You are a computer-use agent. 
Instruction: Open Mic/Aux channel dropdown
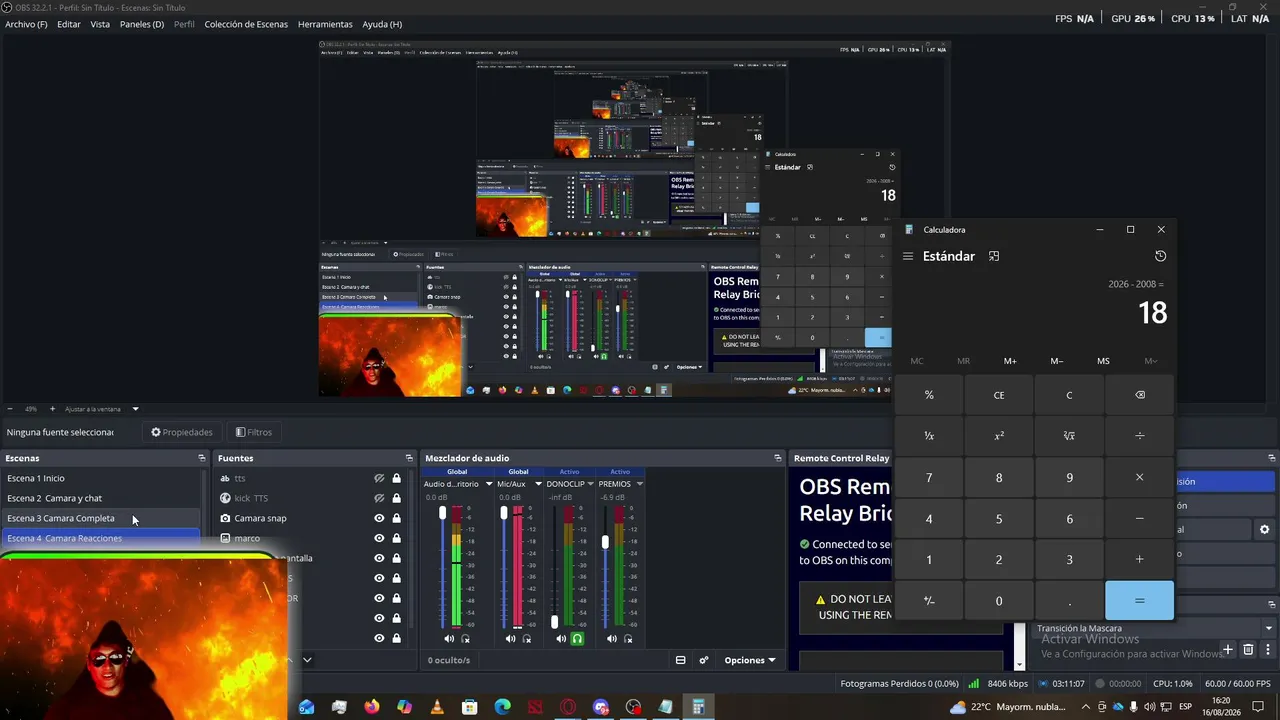pos(539,484)
